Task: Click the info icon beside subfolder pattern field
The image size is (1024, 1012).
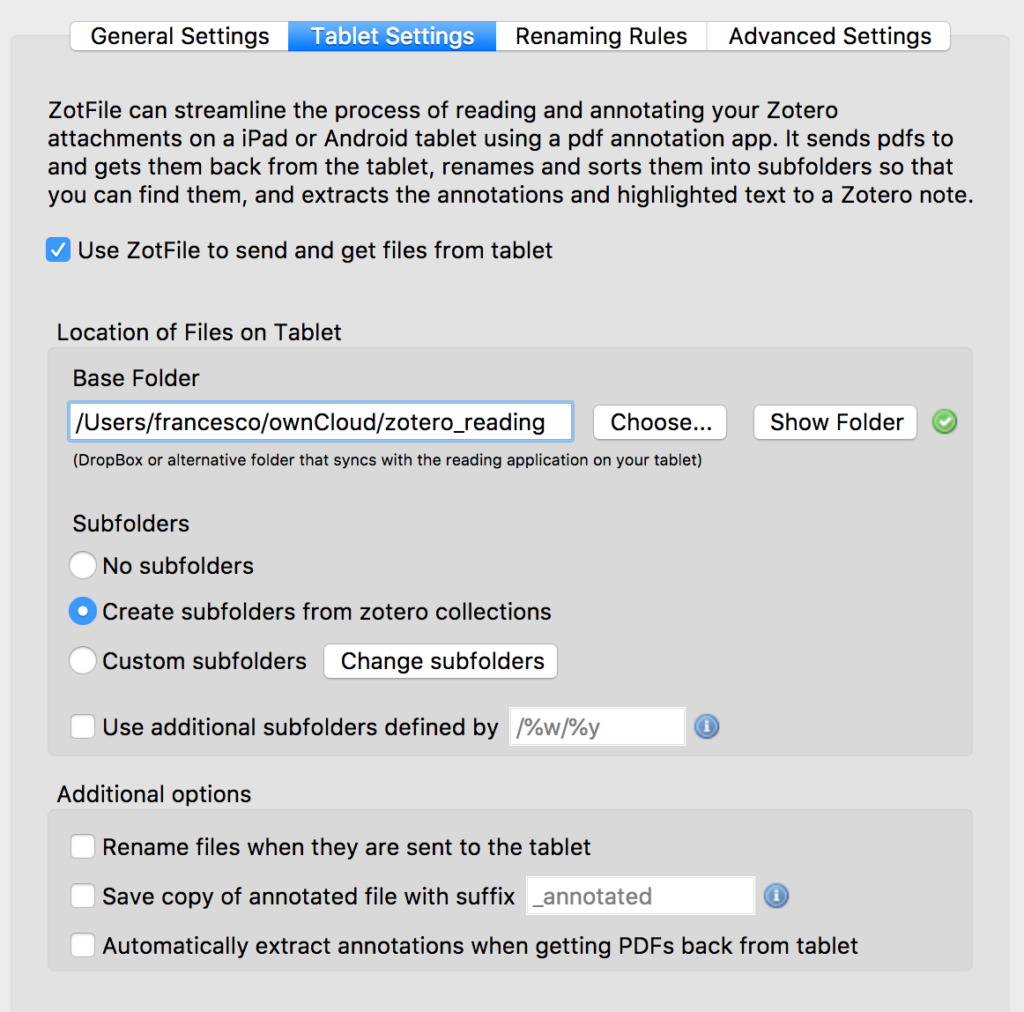Action: pyautogui.click(x=707, y=727)
